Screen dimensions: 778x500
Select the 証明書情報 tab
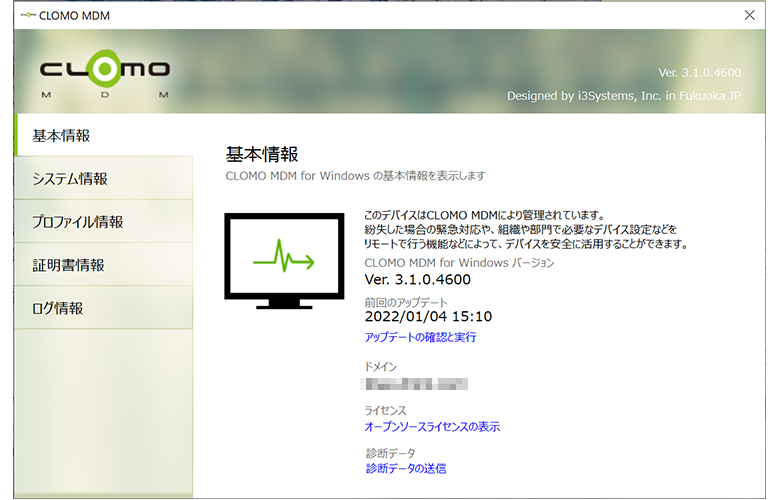[x=104, y=265]
